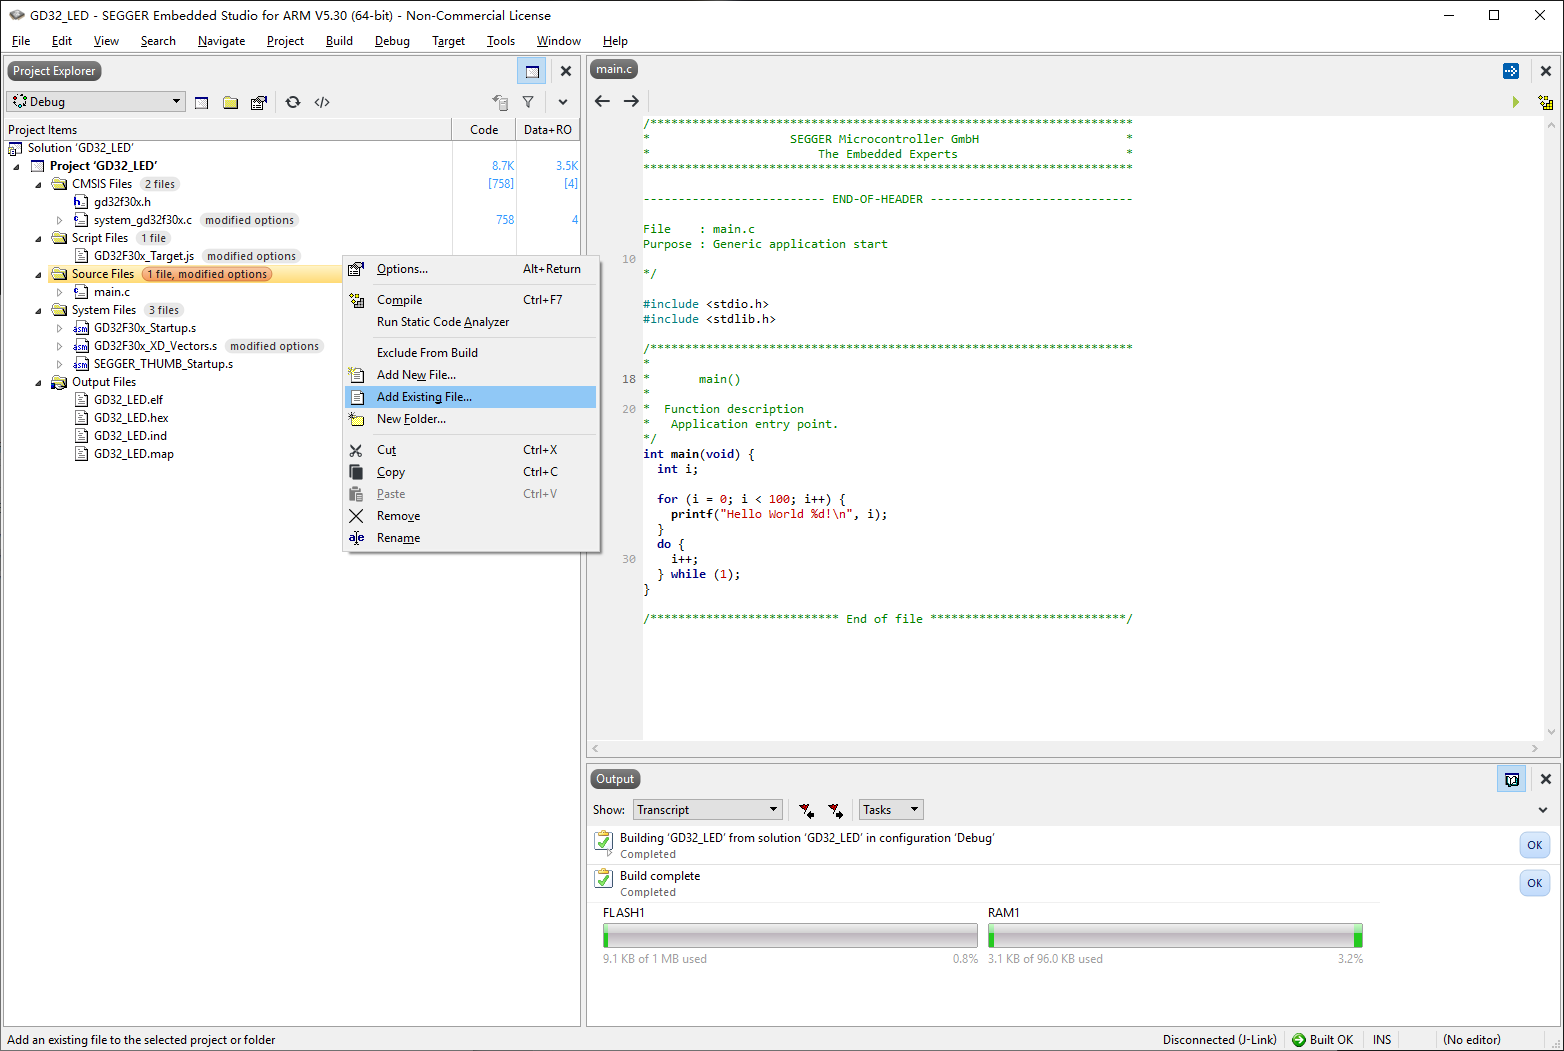Viewport: 1564px width, 1051px height.
Task: Open the project properties icon in Project Explorer
Action: tap(259, 101)
